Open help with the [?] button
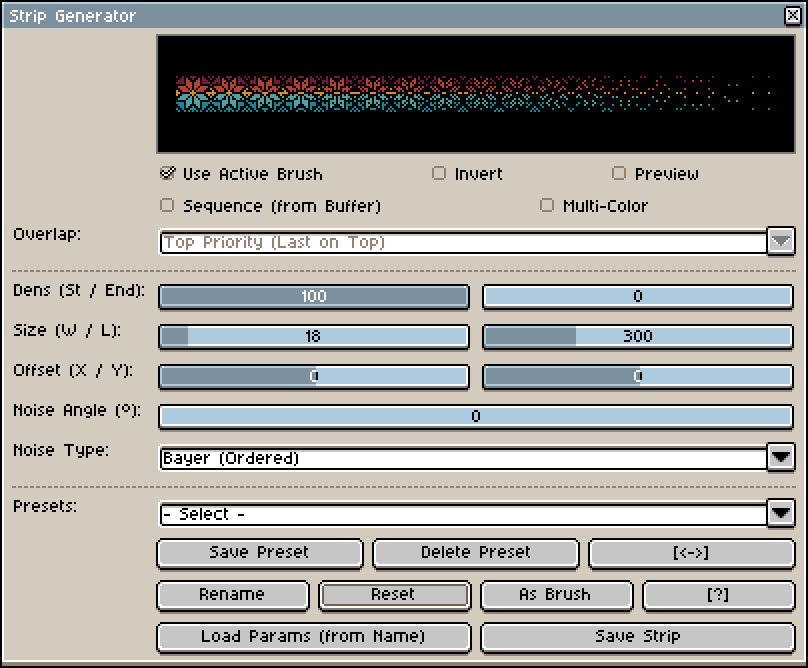 717,595
